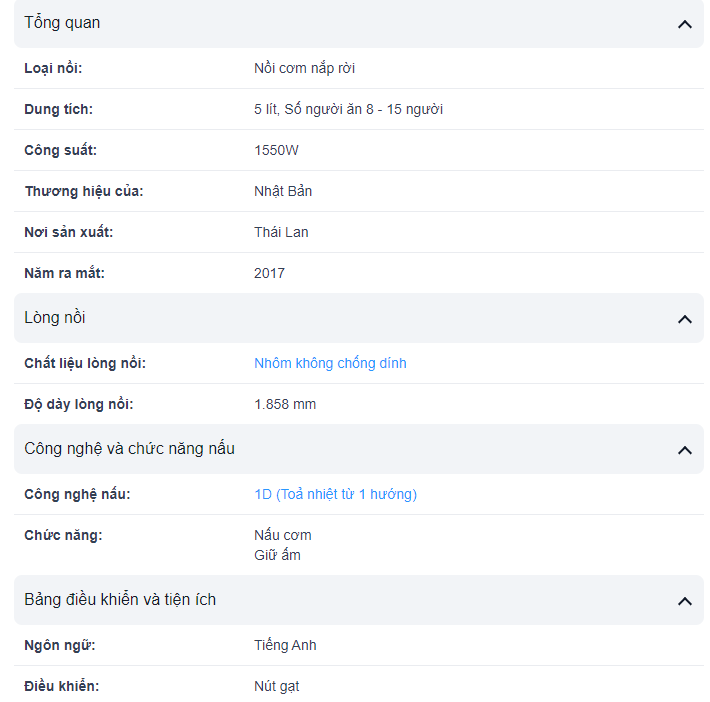Screen dimensions: 710x702
Task: Click the 1.858 mm thickness value
Action: 285,404
